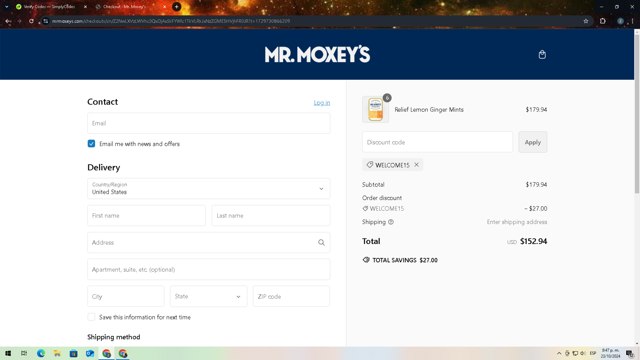Close the Checkout - Mr. Moxey's tab
Screen dimensions: 640x360
pyautogui.click(x=164, y=7)
